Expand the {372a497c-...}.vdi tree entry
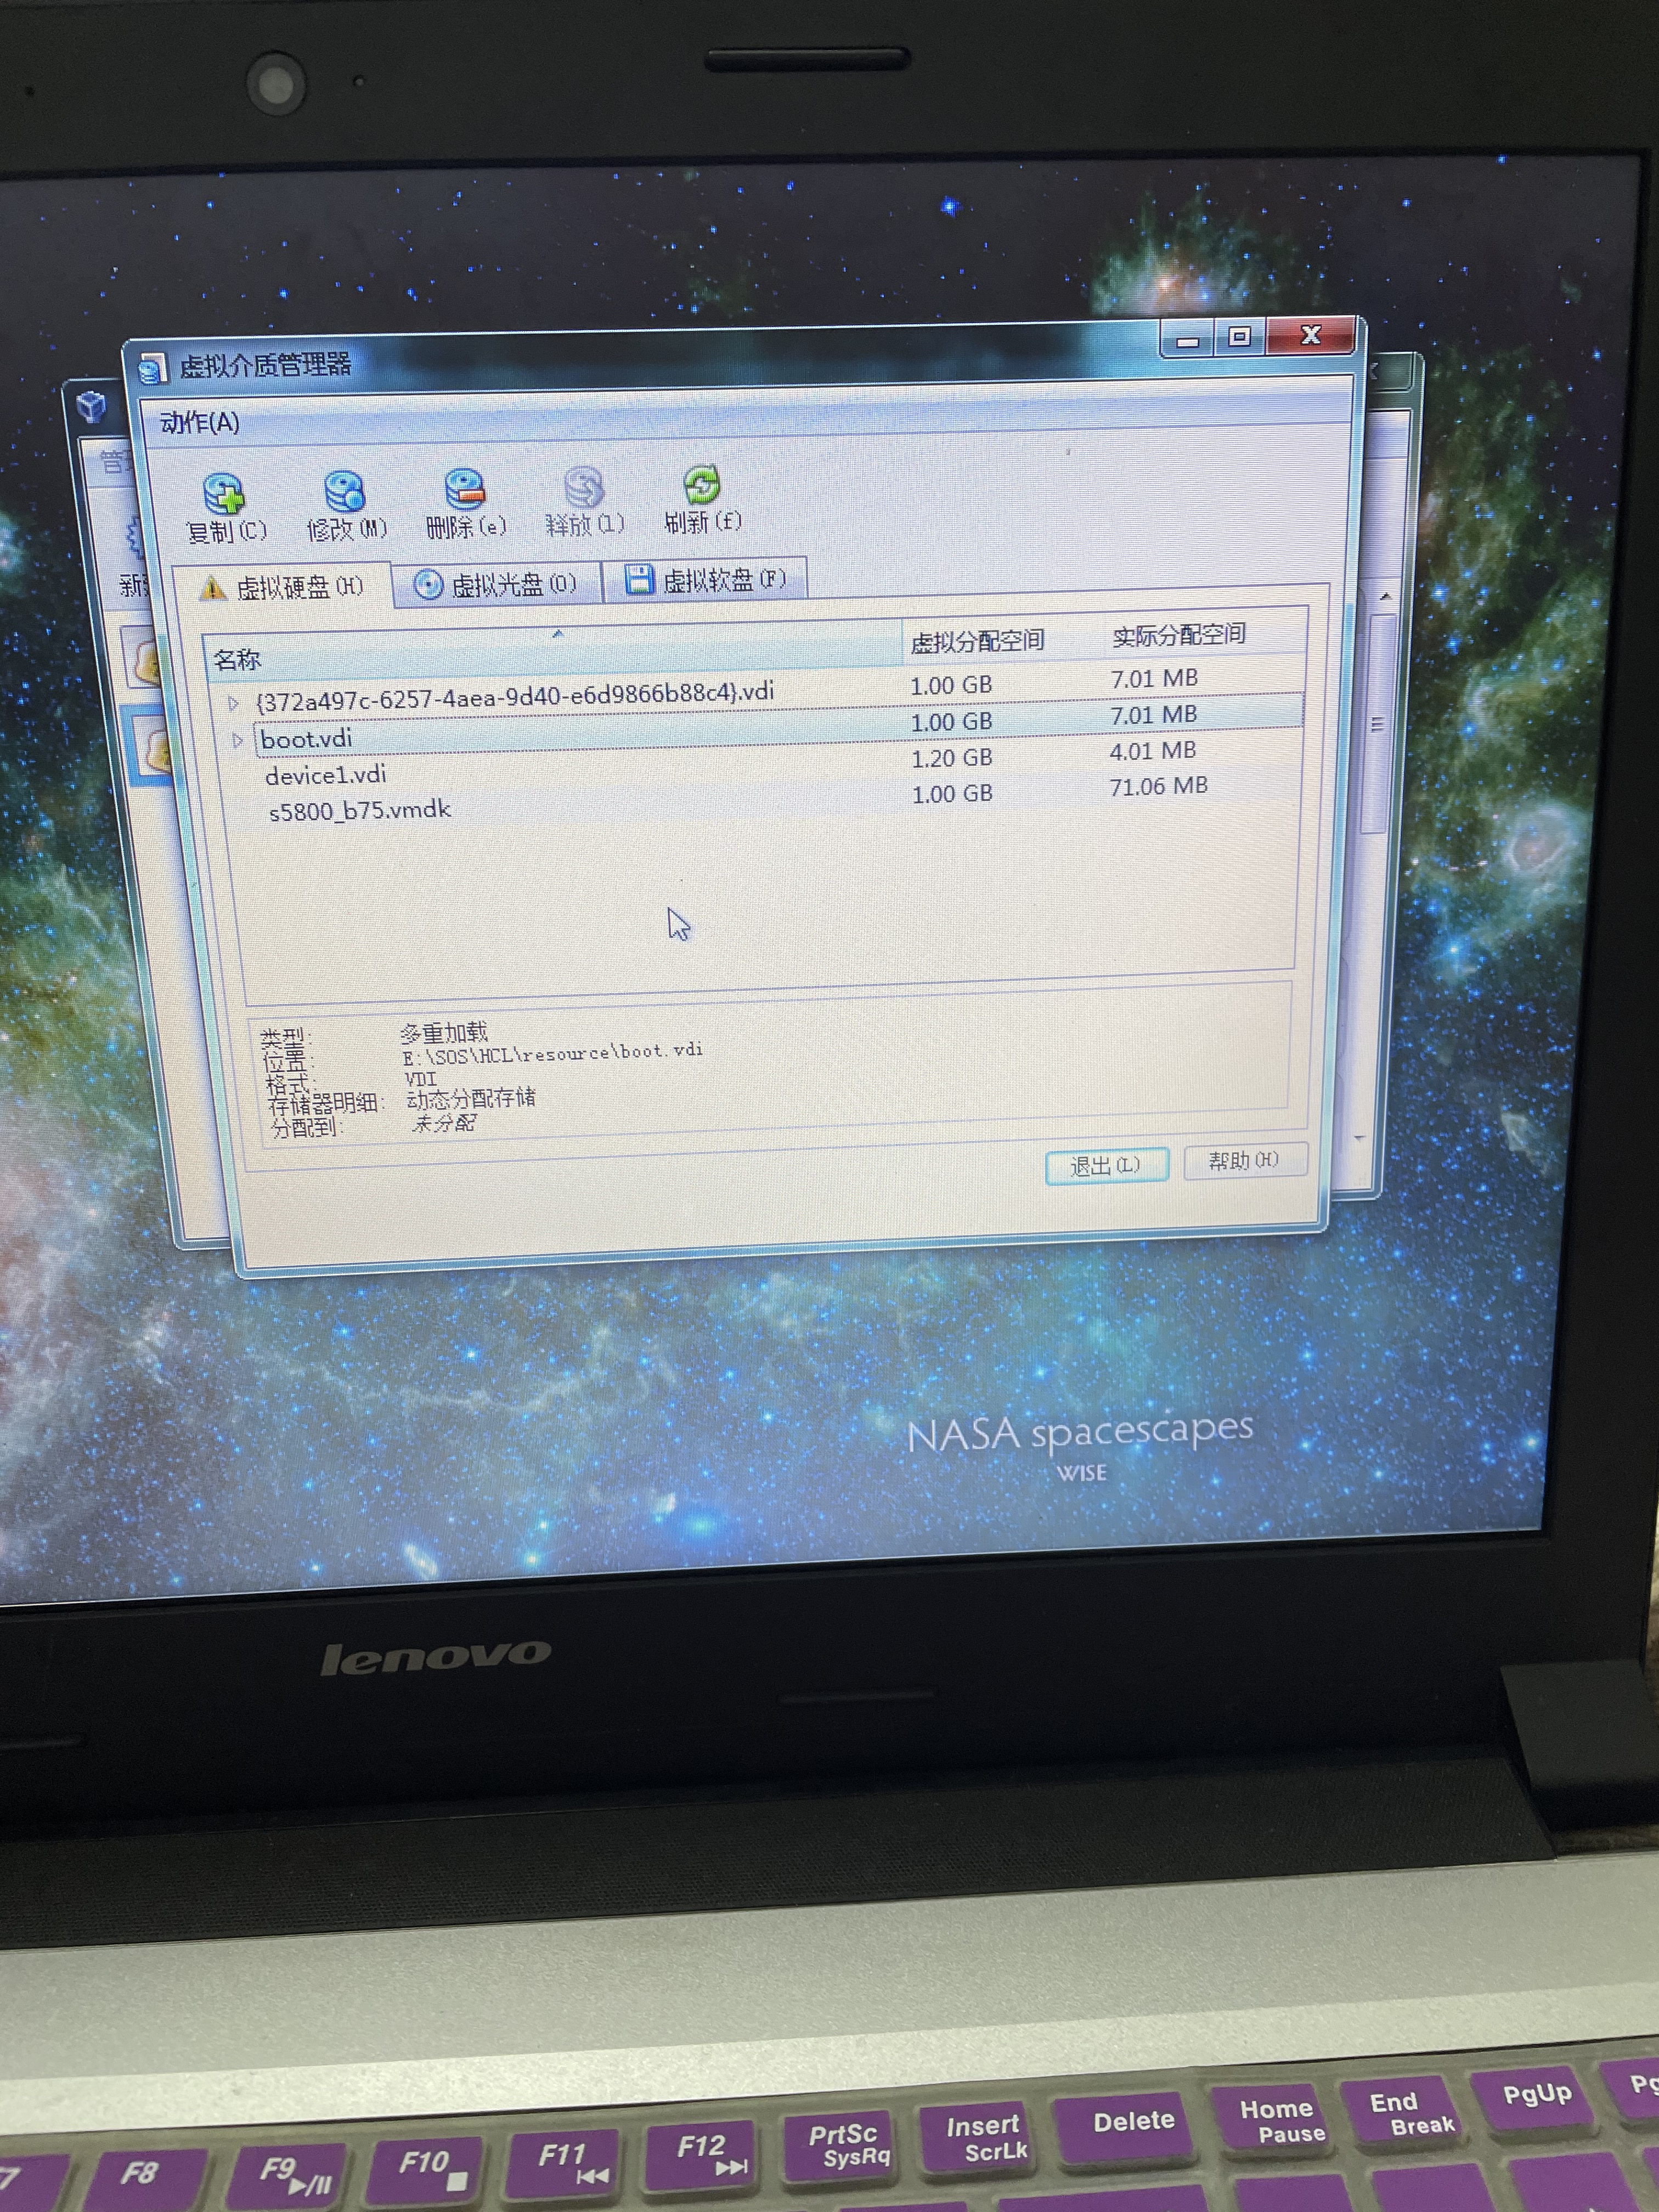Screen dimensions: 1659x2212 233,703
